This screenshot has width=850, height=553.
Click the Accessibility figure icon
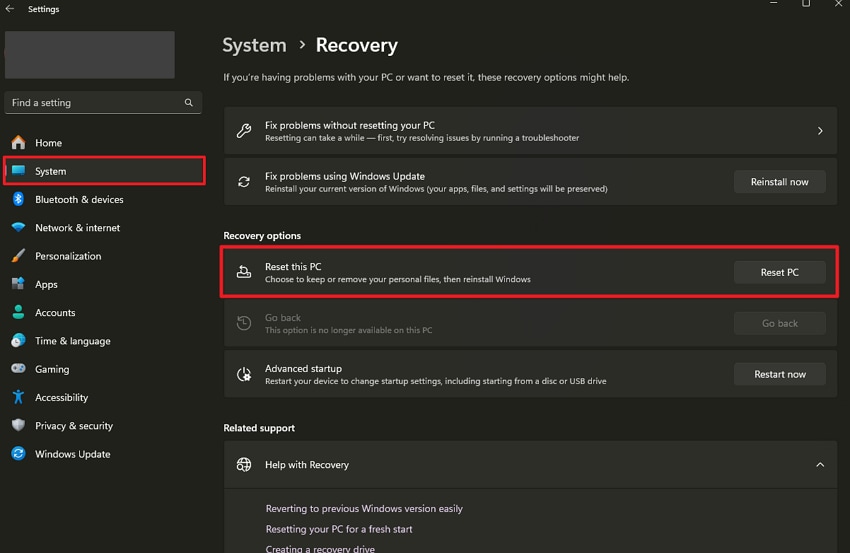pyautogui.click(x=18, y=397)
